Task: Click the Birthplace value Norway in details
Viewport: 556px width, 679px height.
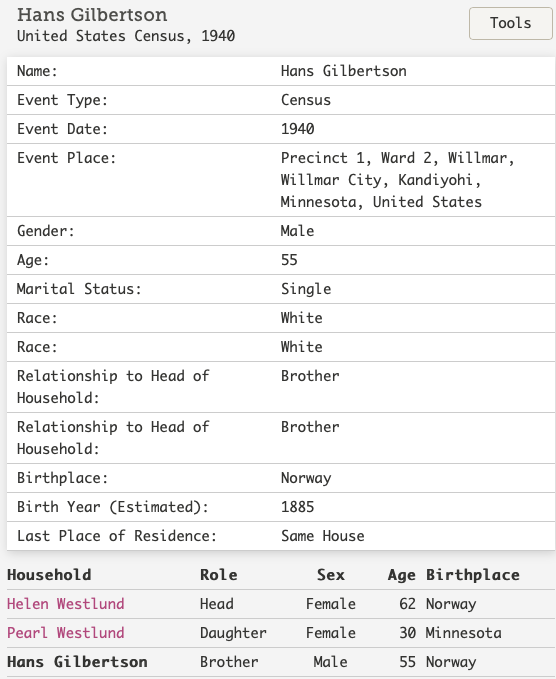Action: click(306, 478)
